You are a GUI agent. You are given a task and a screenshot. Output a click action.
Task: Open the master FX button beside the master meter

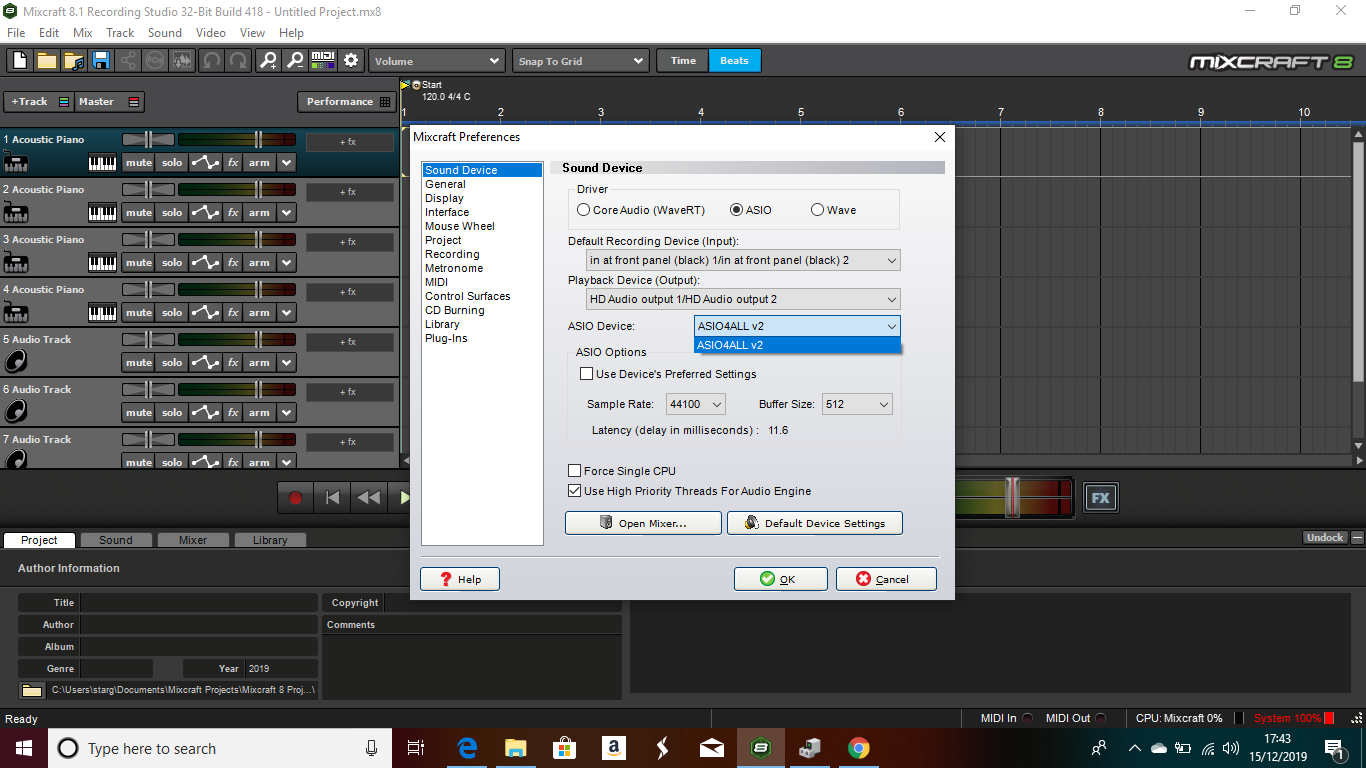pos(1100,497)
